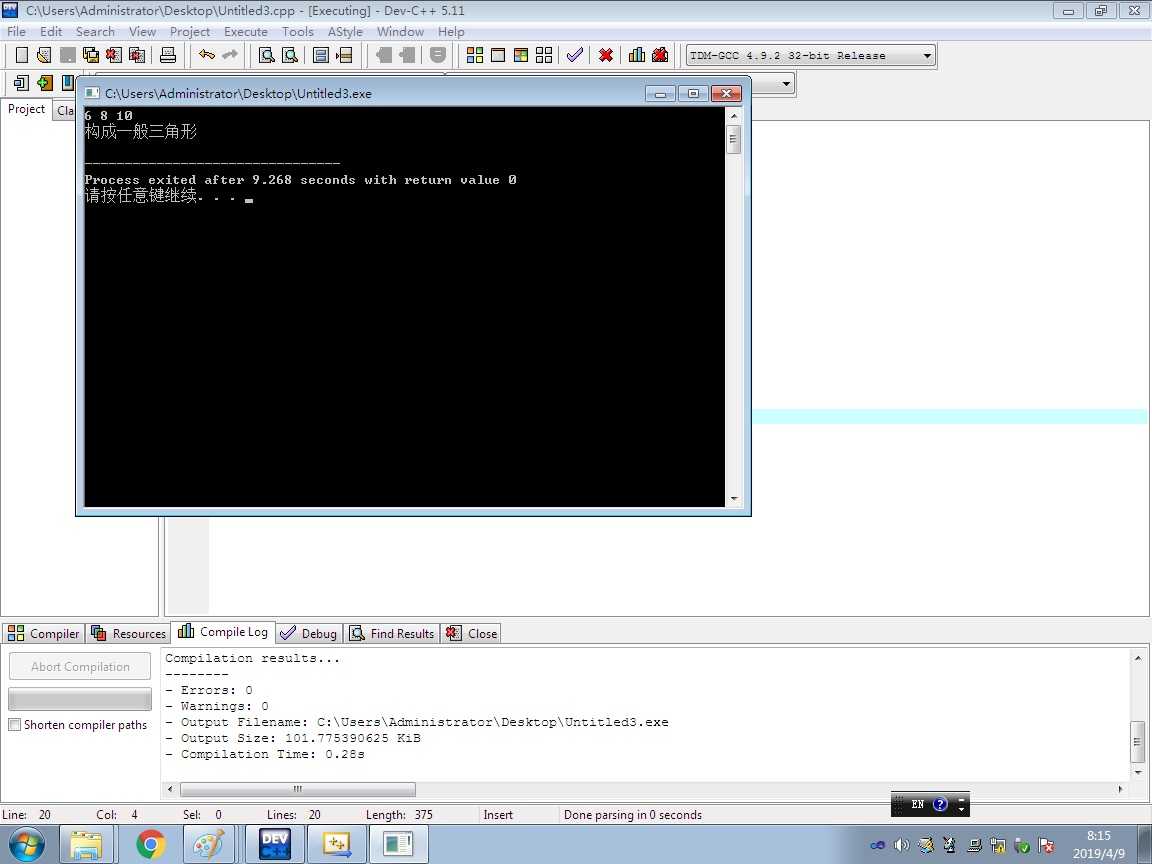Open the Execute menu
The image size is (1152, 864).
[x=245, y=32]
